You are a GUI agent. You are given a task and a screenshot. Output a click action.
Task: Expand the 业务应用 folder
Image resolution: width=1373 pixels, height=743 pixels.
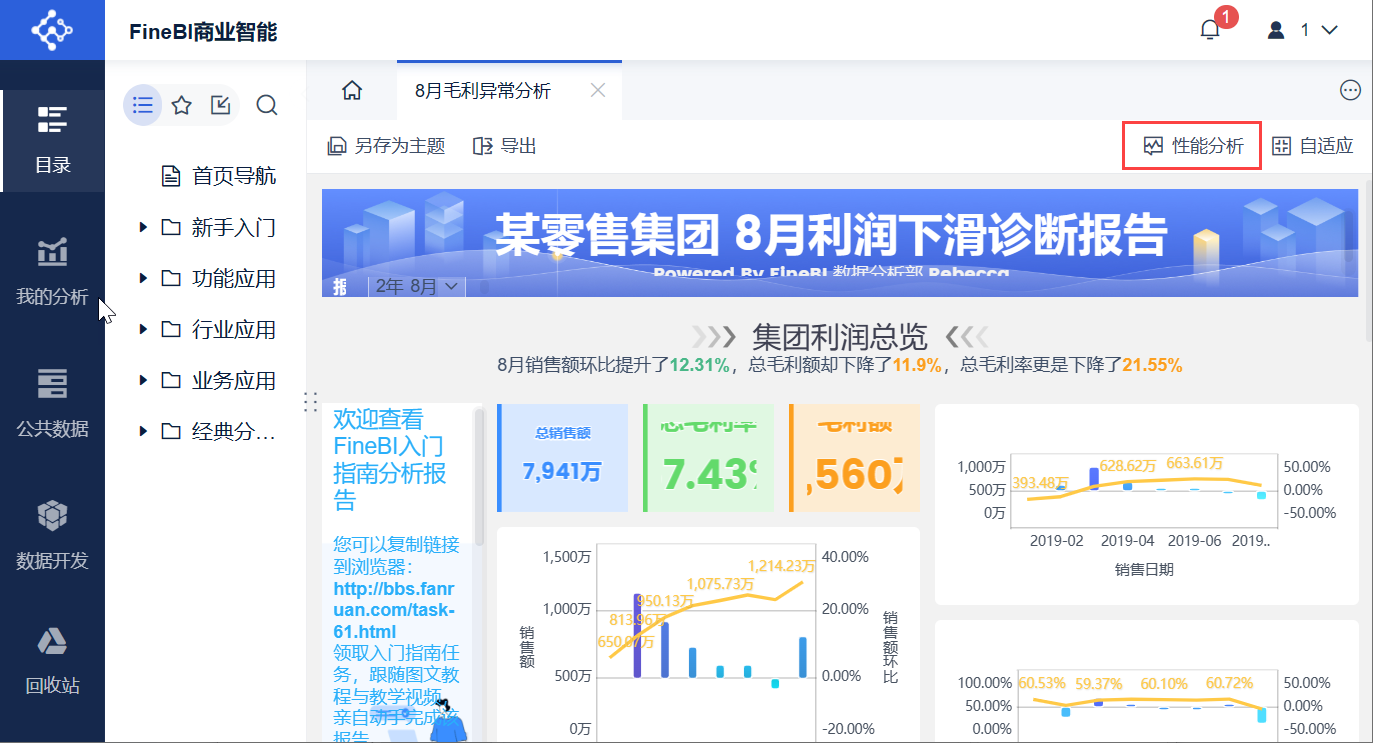coord(143,381)
